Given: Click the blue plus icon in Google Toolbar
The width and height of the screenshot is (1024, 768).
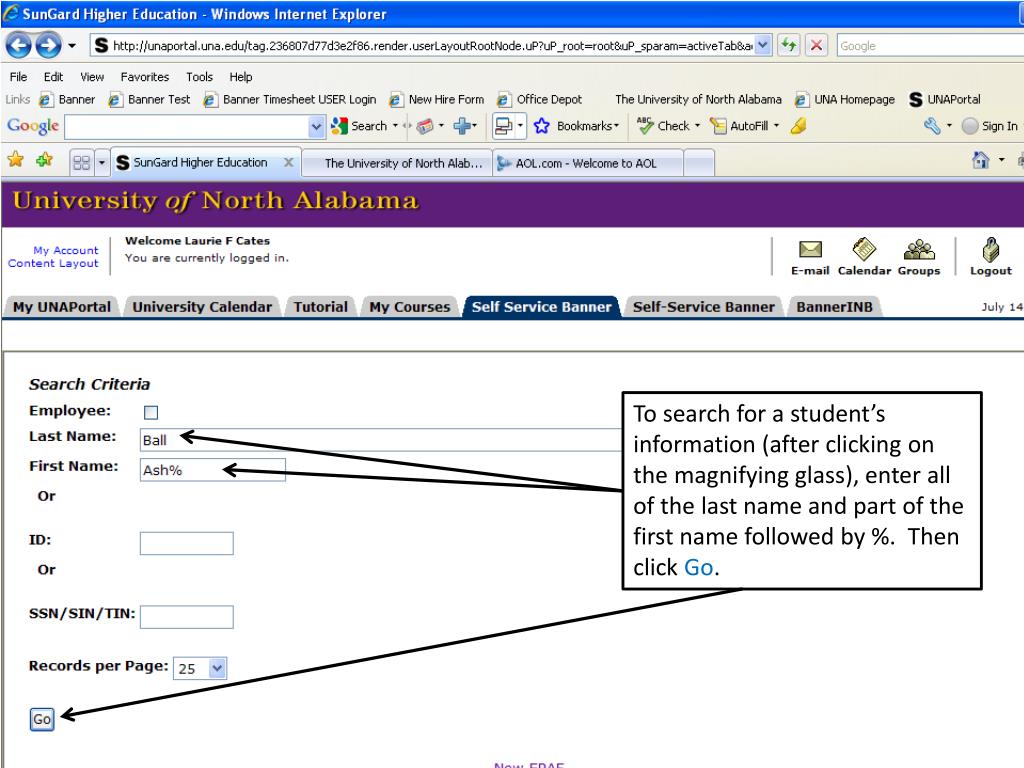Looking at the screenshot, I should pyautogui.click(x=462, y=126).
